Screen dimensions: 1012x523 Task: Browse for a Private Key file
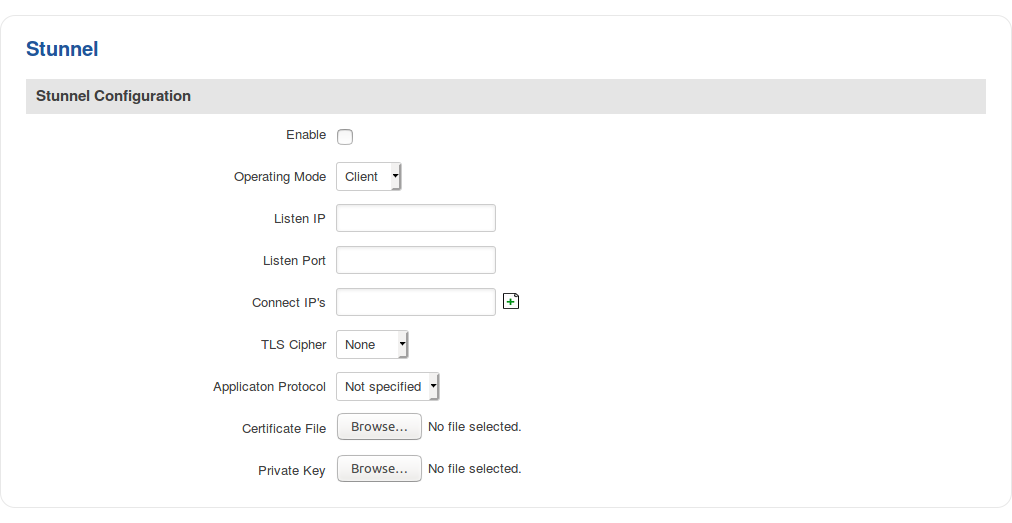(x=379, y=469)
